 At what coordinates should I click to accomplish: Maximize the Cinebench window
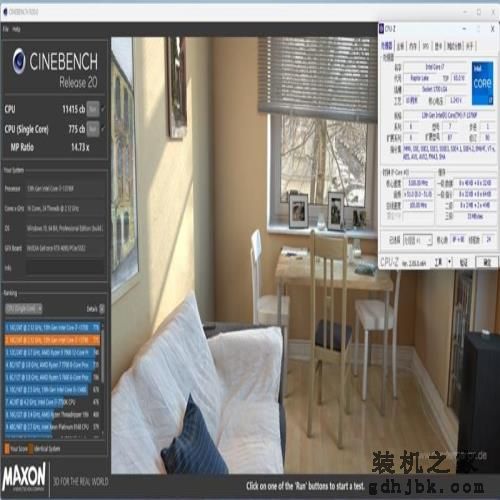[x=479, y=12]
